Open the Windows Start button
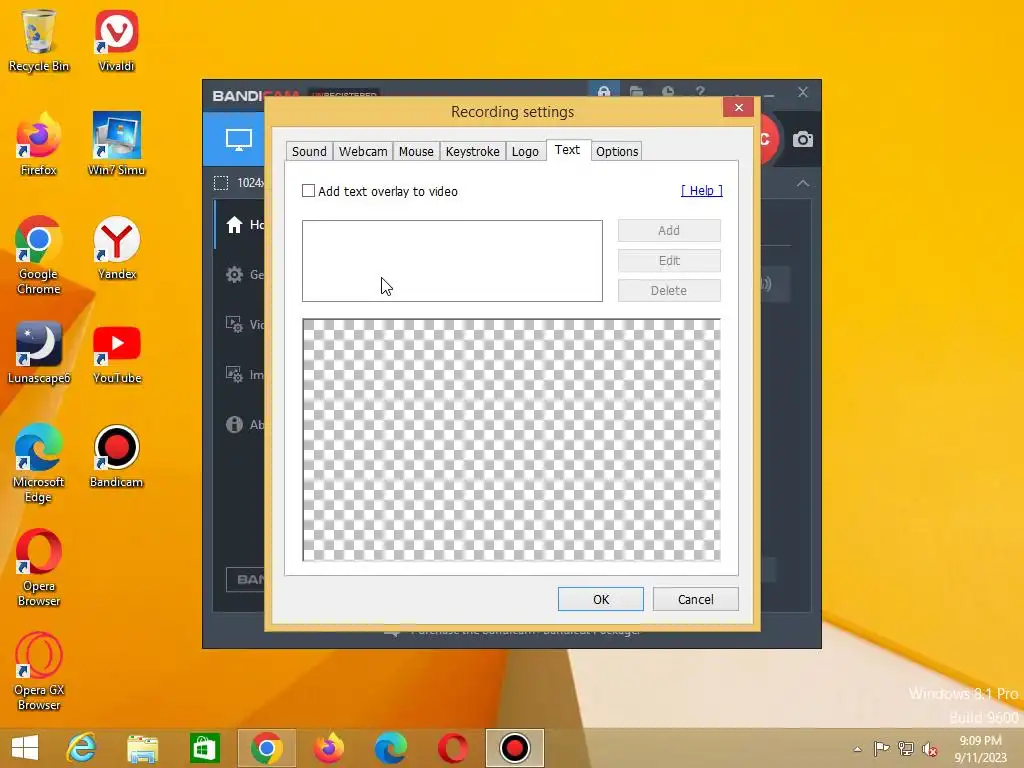The image size is (1024, 768). click(25, 748)
